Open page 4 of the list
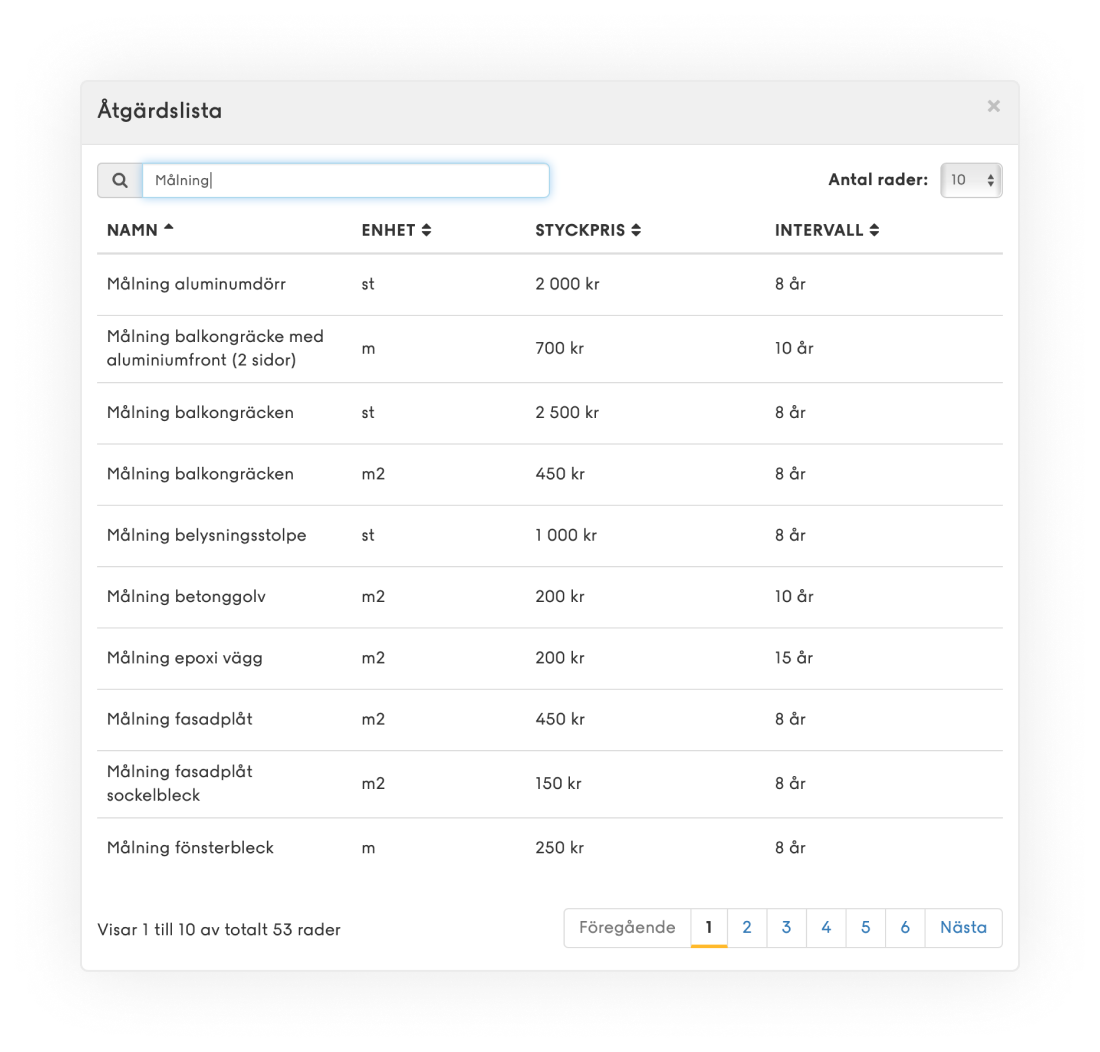Viewport: 1100px width, 1052px height. click(x=826, y=928)
